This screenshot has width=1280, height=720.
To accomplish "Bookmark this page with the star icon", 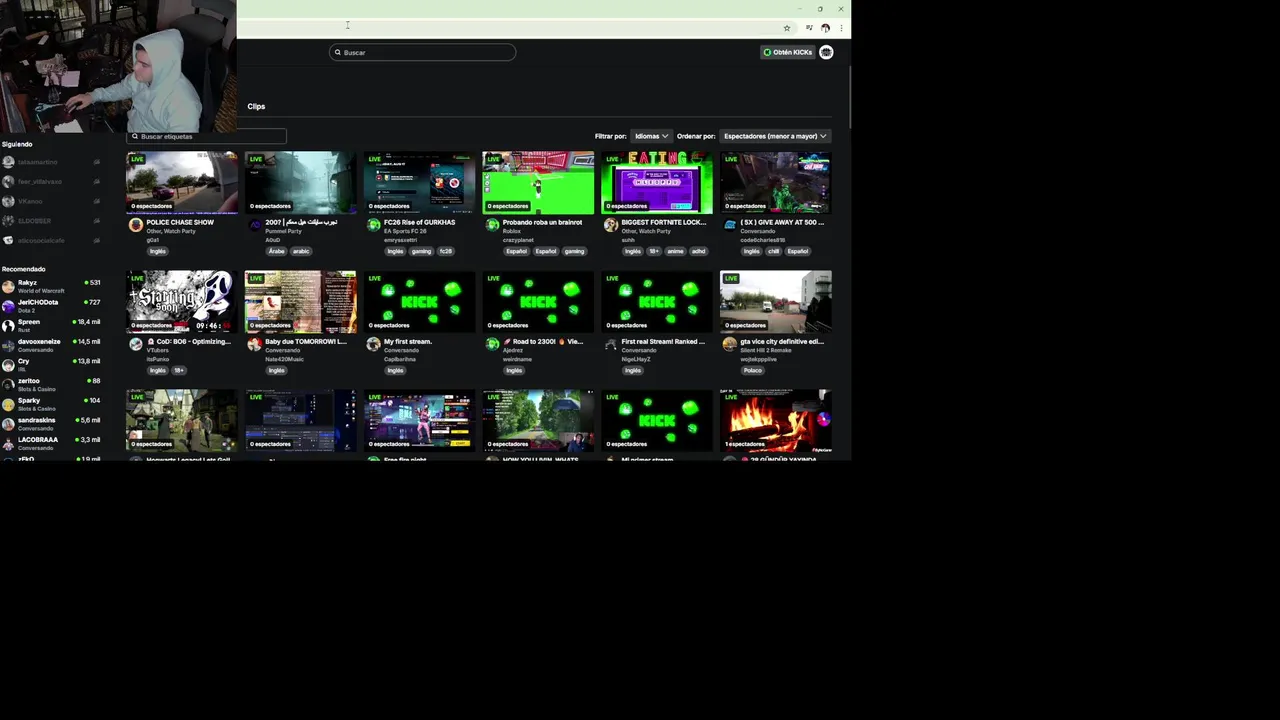I will (787, 28).
